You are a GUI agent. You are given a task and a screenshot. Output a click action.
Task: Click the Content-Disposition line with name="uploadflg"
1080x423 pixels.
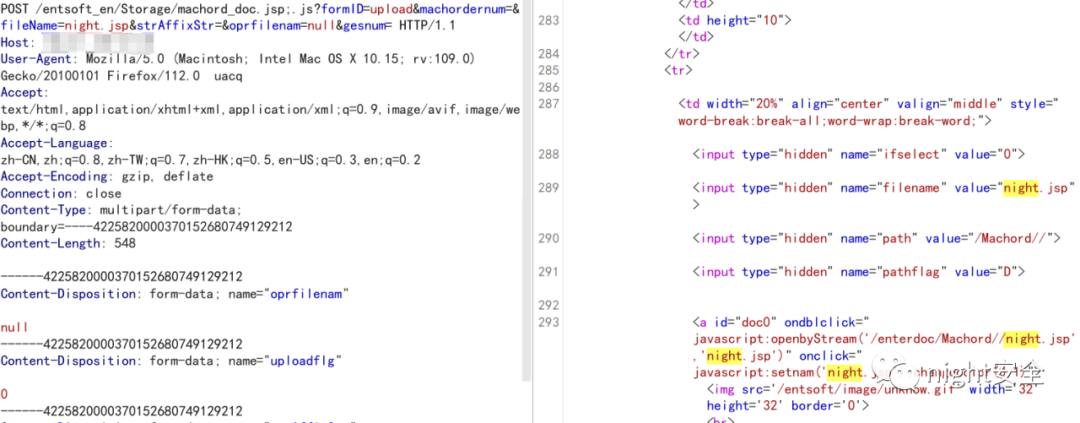click(171, 361)
